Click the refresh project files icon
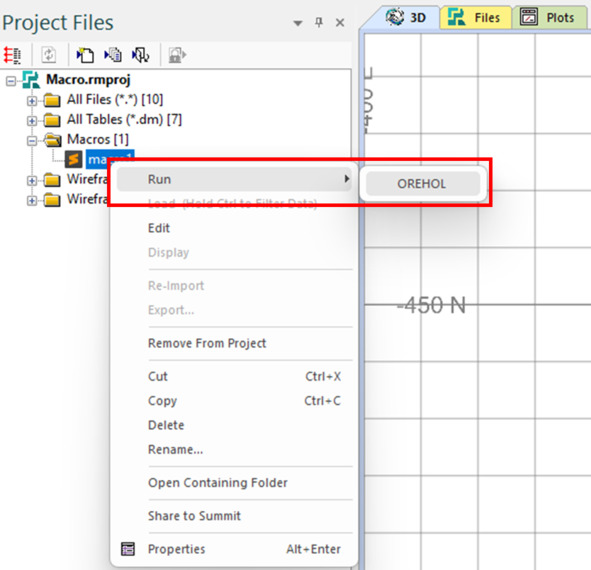 49,55
